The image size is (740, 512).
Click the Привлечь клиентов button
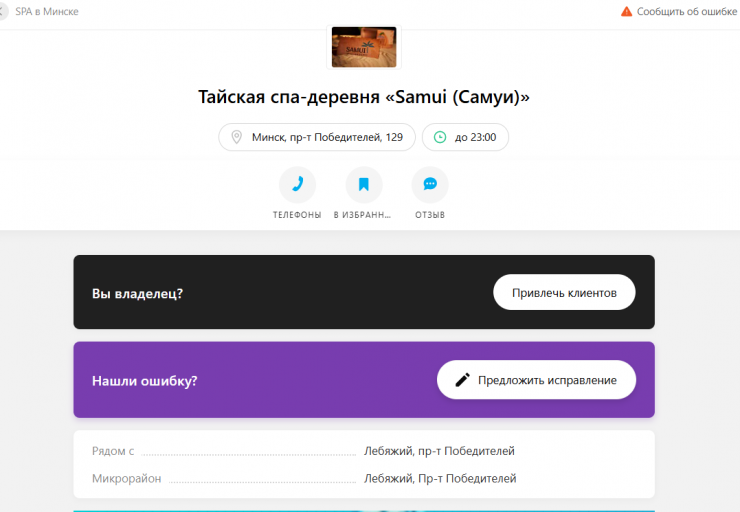point(564,293)
